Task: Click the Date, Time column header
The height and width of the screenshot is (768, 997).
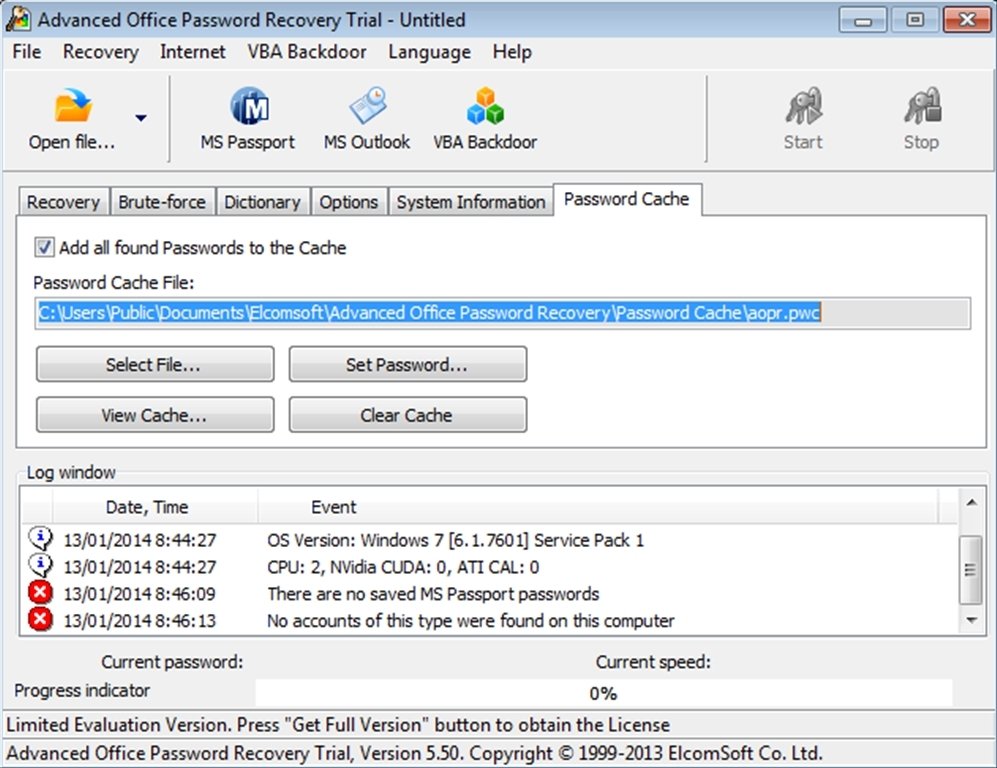Action: point(155,507)
